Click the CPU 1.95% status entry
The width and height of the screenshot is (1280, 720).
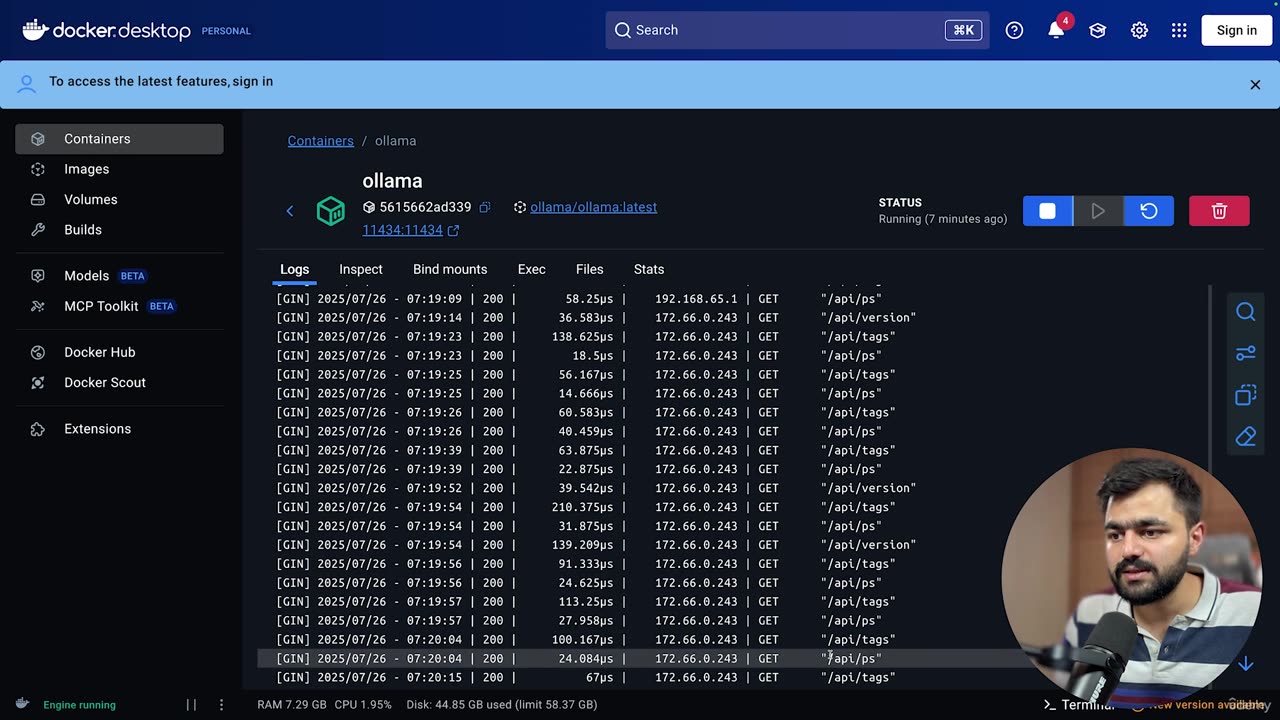[363, 705]
